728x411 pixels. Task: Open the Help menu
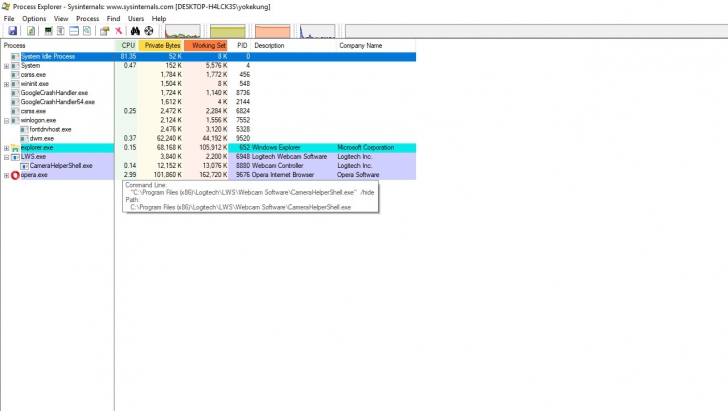(x=159, y=19)
